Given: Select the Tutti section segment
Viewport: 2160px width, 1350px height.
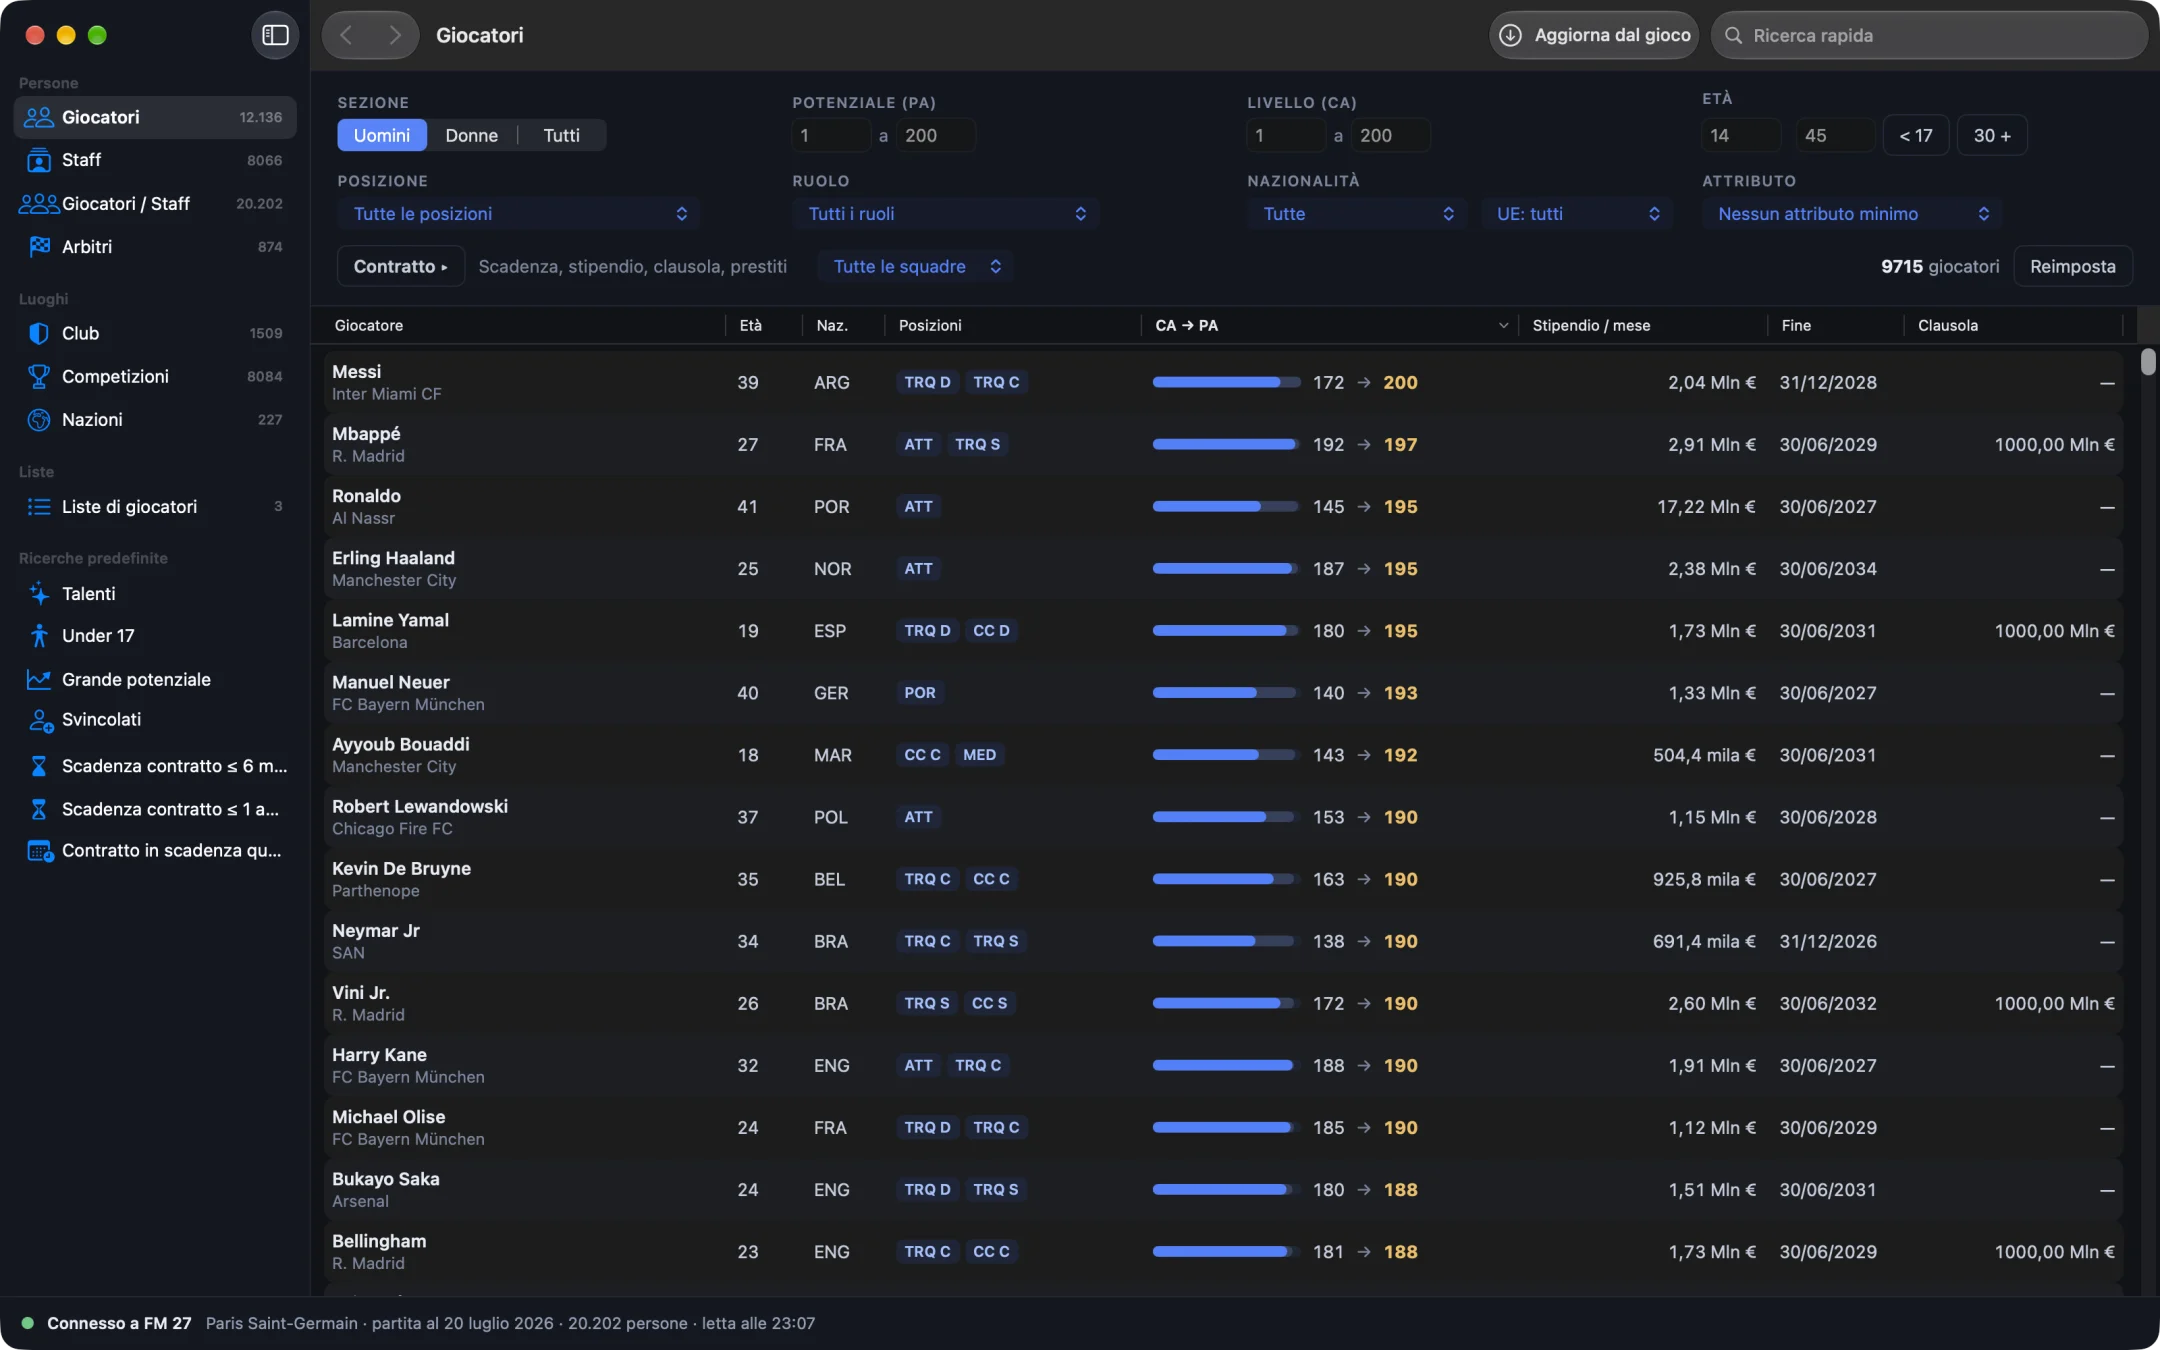Looking at the screenshot, I should (561, 135).
